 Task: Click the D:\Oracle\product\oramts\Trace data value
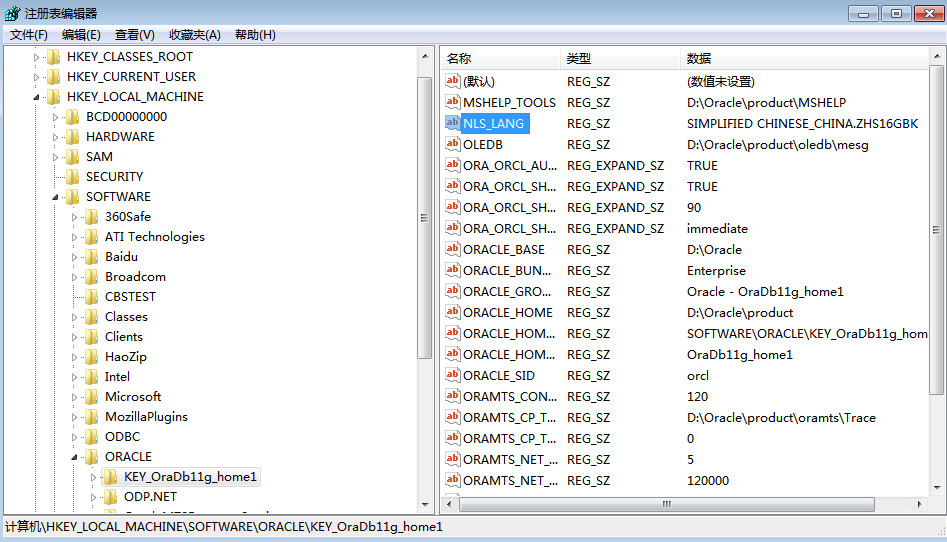781,418
